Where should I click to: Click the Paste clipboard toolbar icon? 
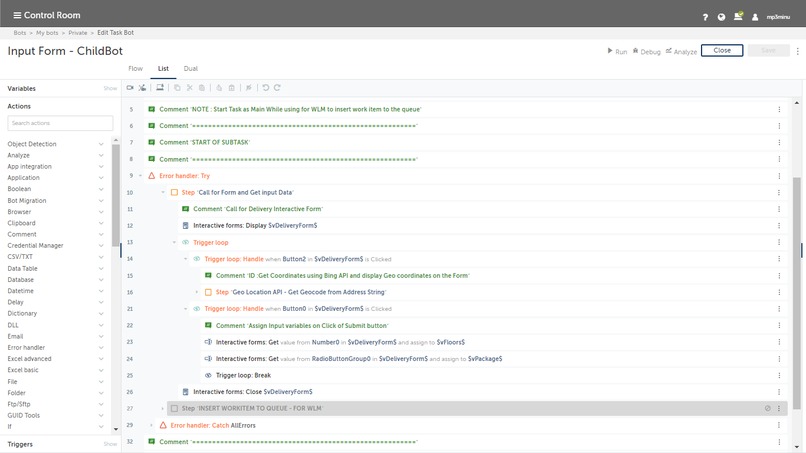[x=202, y=88]
